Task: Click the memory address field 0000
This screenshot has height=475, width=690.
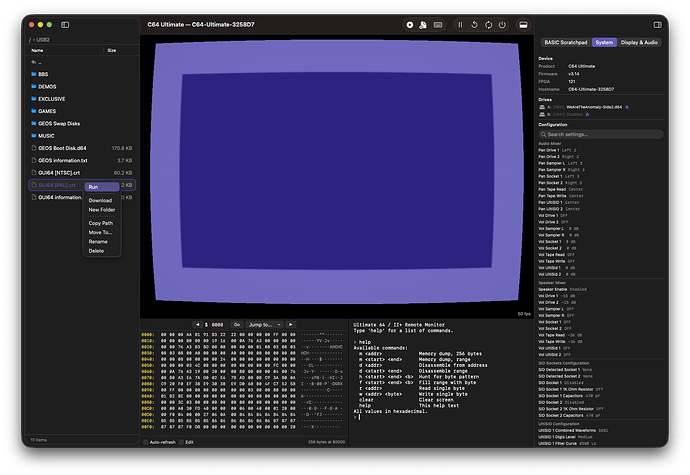Action: (x=217, y=325)
